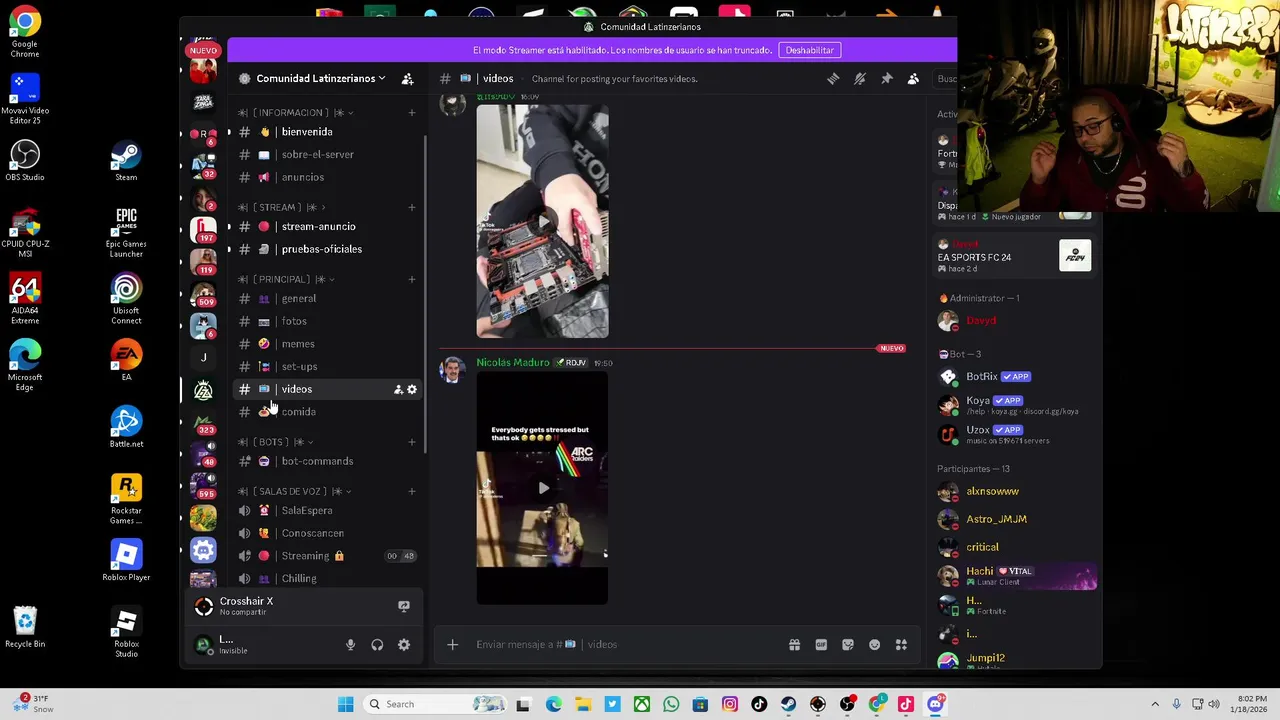Join the Streaming voice channel

(327, 556)
